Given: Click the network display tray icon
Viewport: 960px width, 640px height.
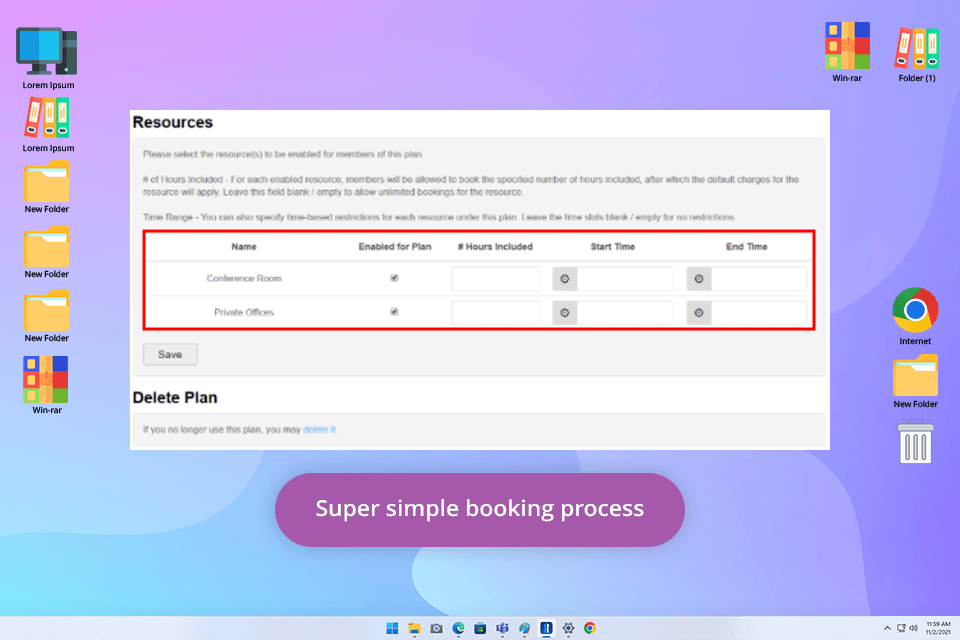Looking at the screenshot, I should 901,628.
